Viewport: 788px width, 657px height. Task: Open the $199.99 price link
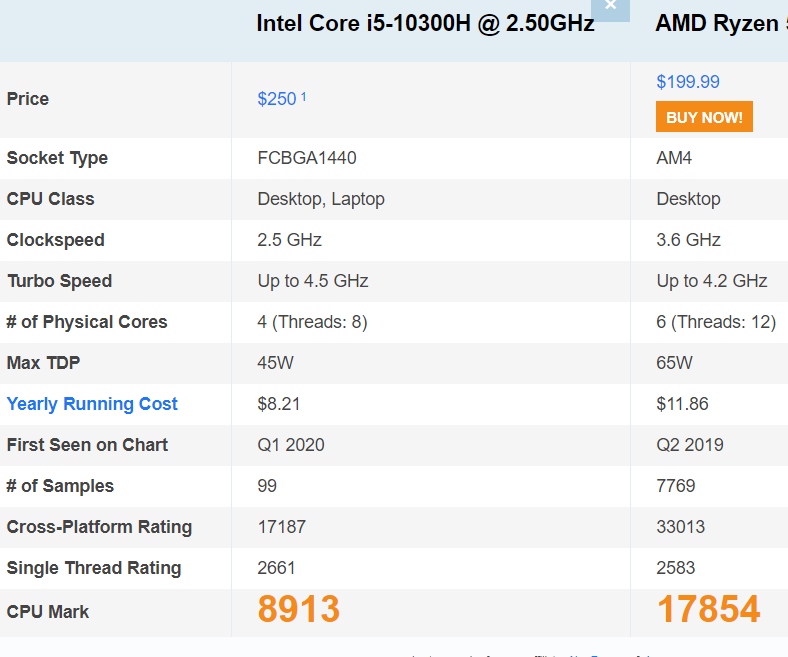688,82
